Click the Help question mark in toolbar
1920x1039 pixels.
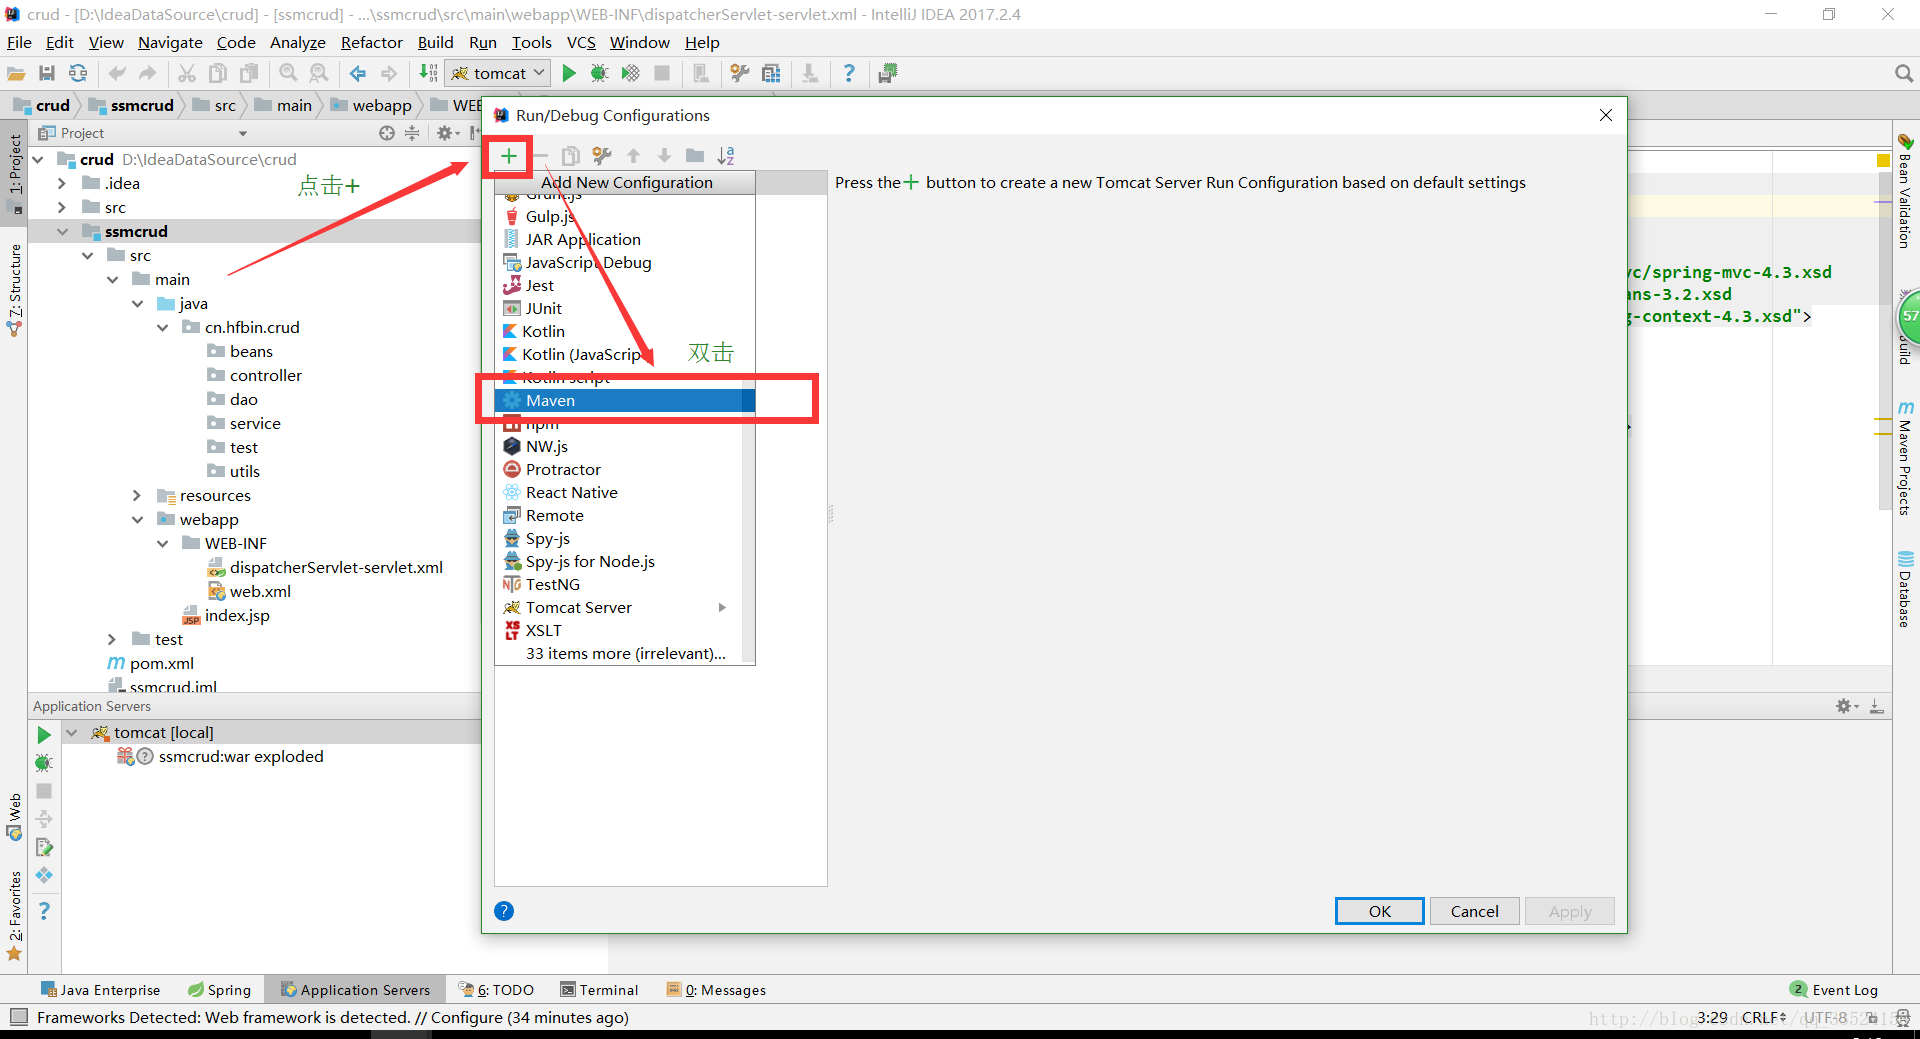(x=849, y=73)
